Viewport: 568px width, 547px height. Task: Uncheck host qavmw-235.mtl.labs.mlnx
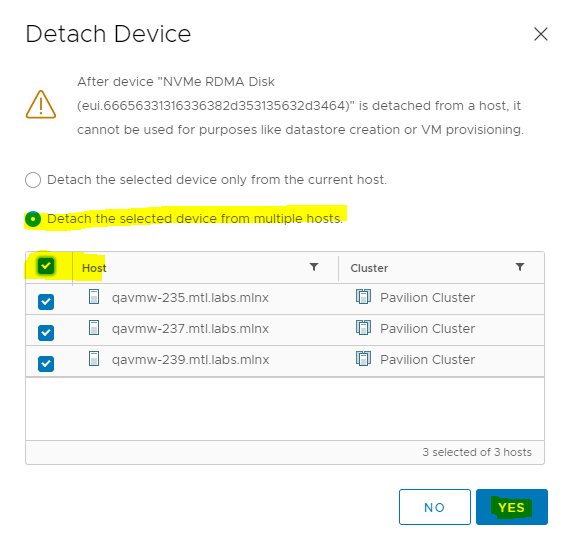click(46, 302)
